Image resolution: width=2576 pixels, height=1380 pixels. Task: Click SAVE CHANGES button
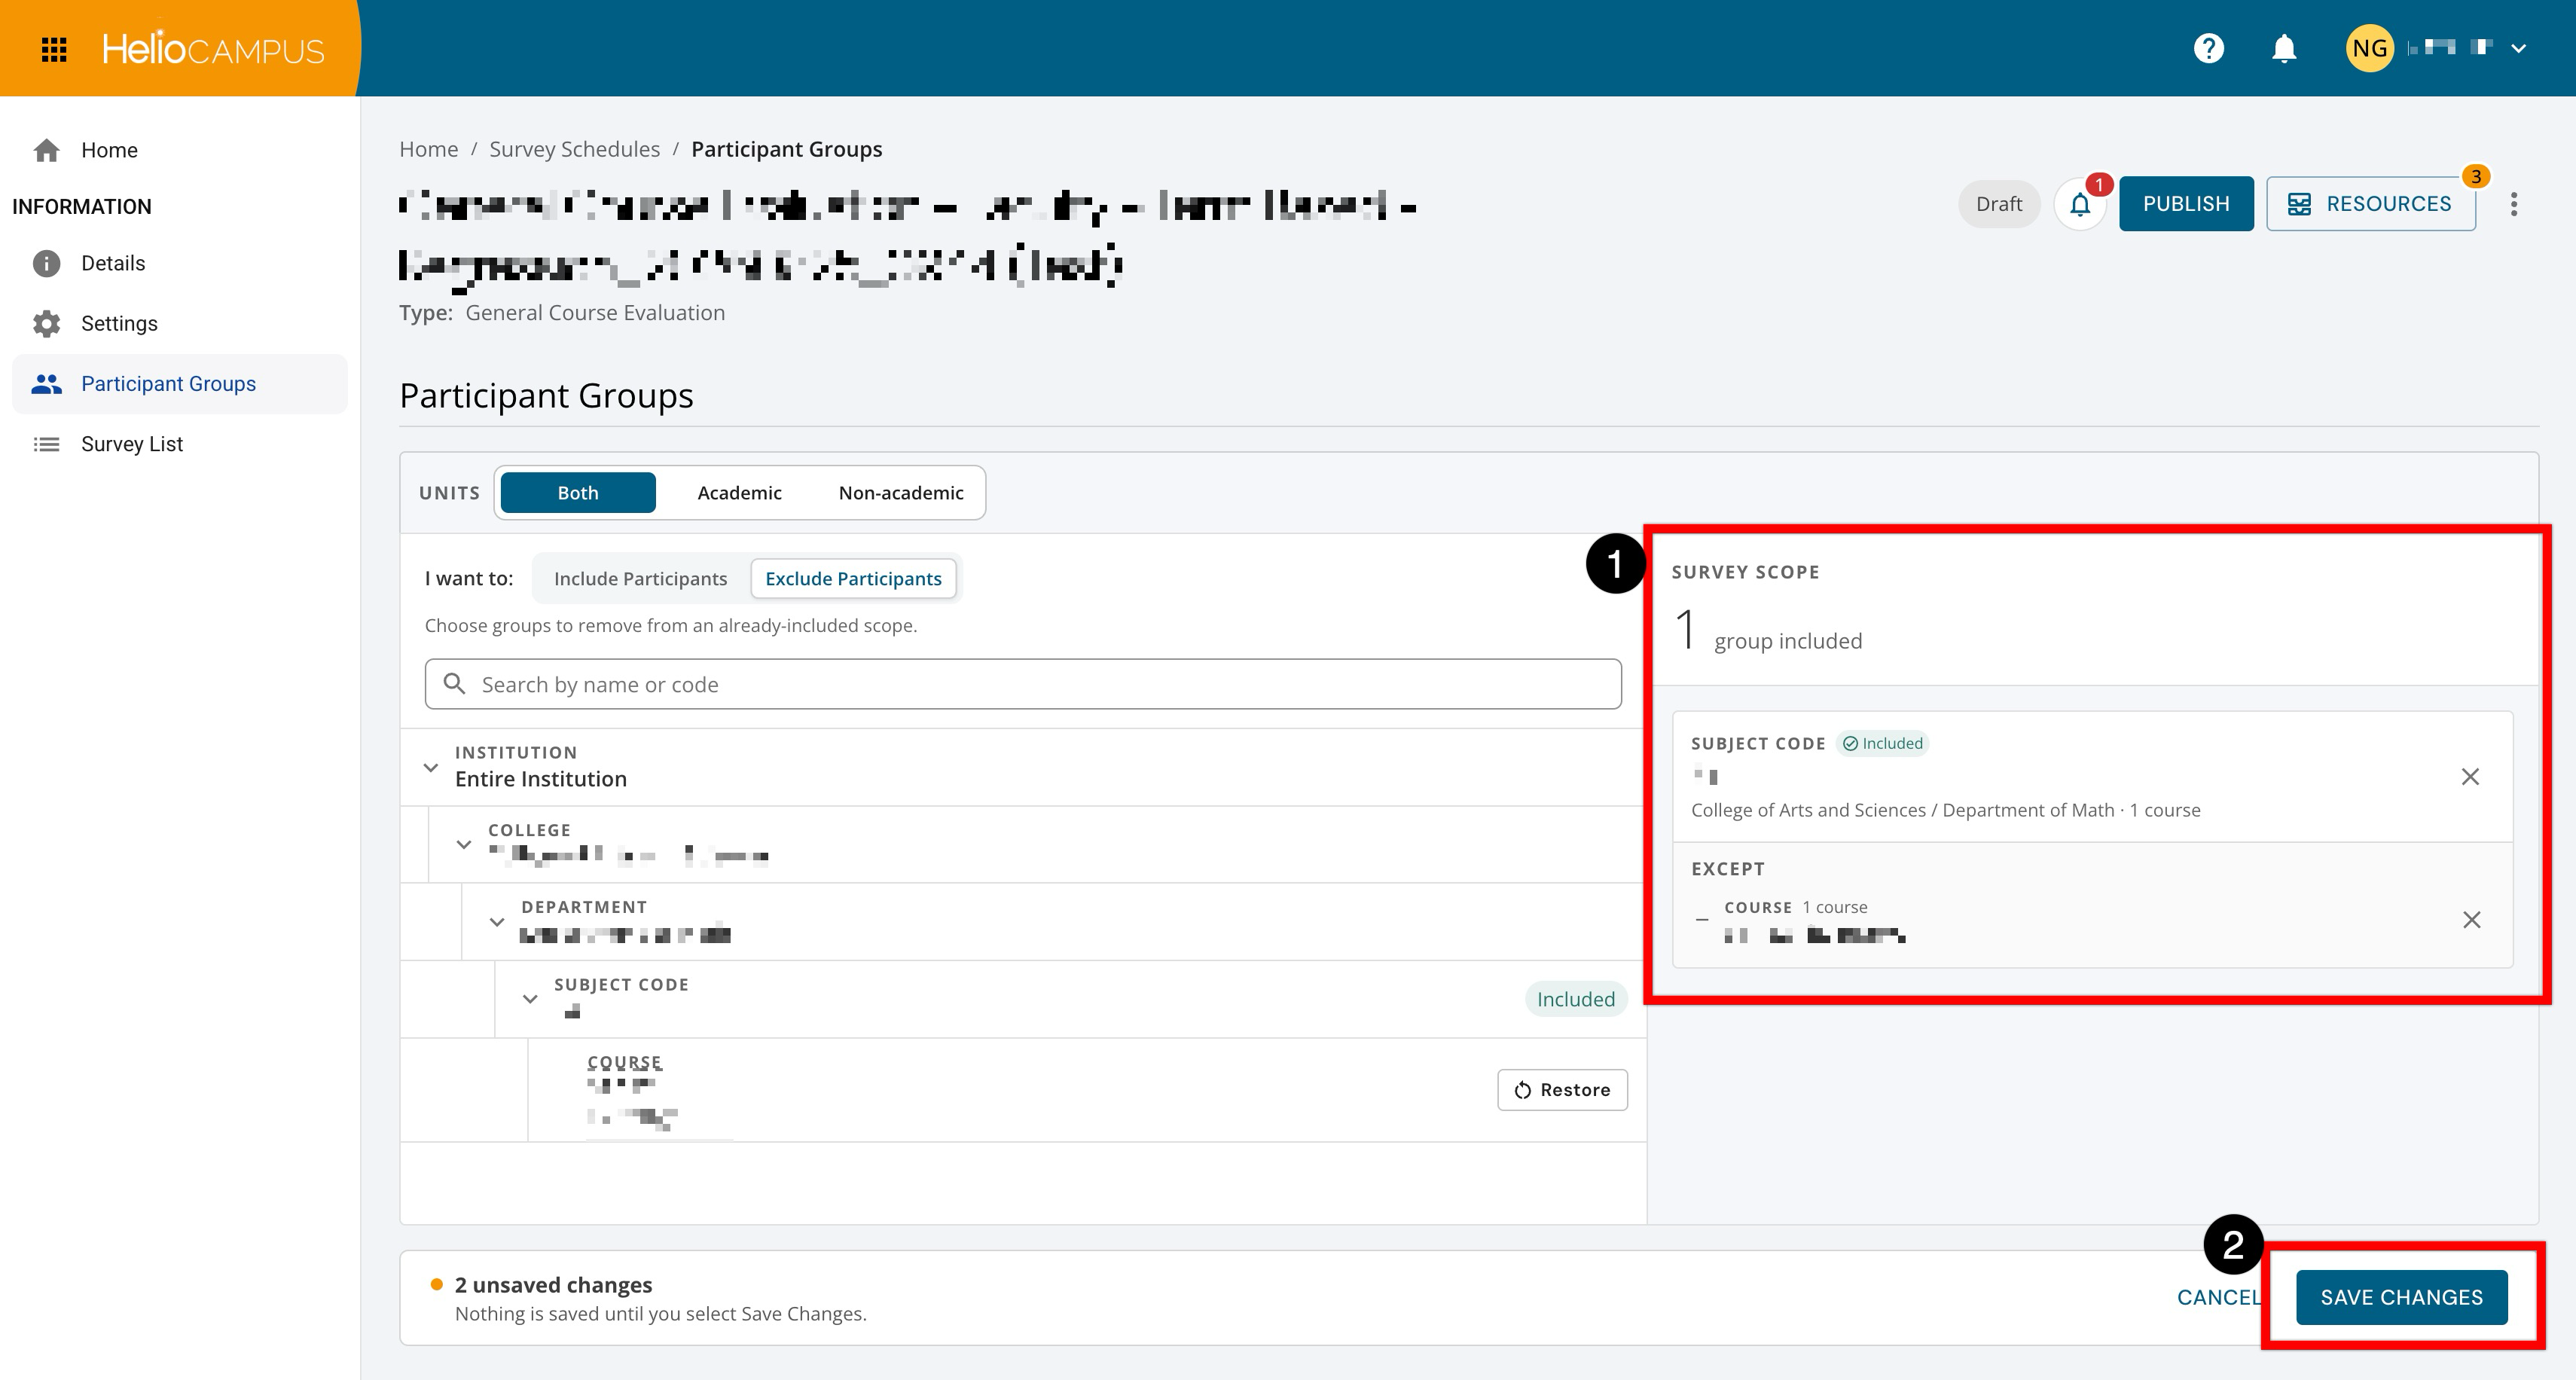click(x=2401, y=1297)
